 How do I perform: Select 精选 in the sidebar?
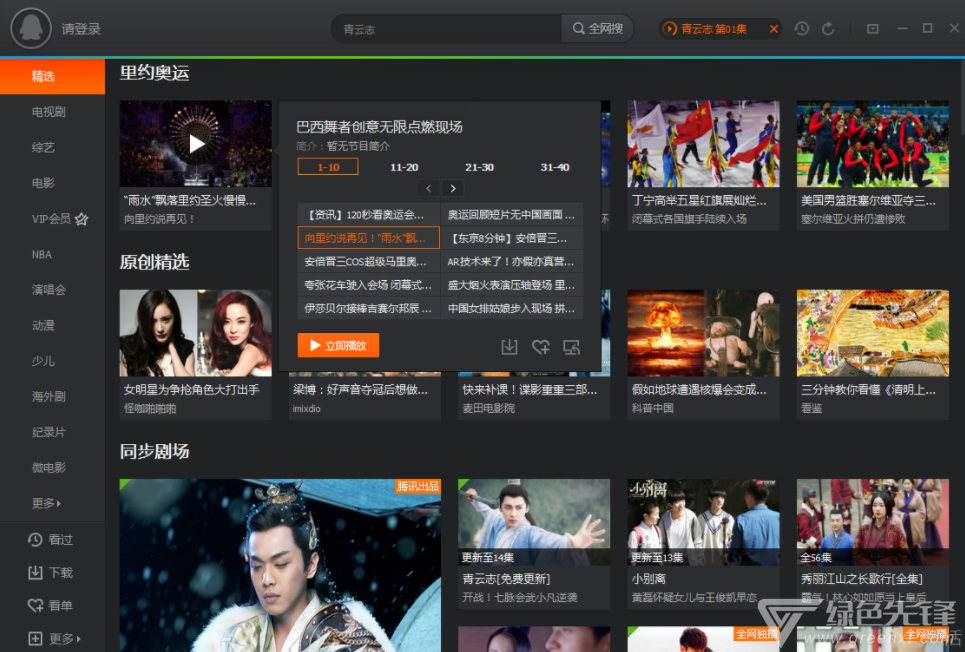tap(52, 76)
